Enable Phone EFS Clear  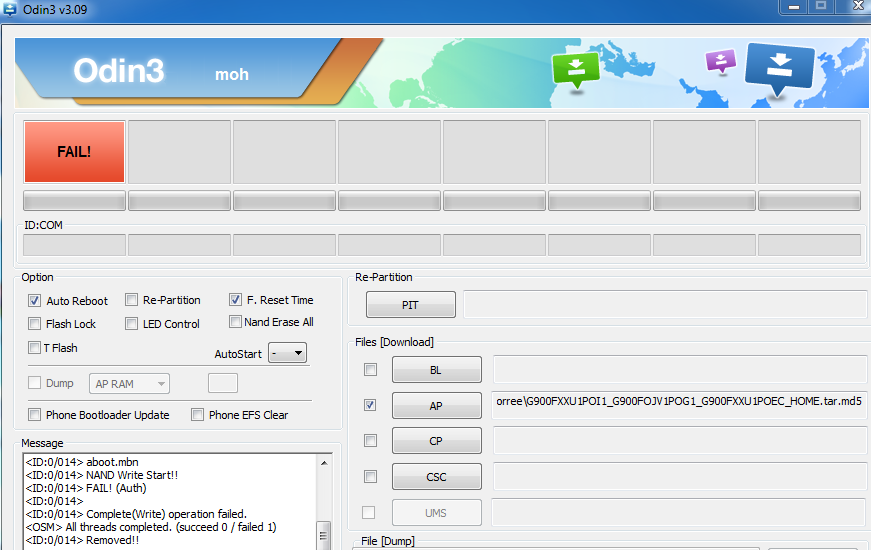[x=197, y=414]
